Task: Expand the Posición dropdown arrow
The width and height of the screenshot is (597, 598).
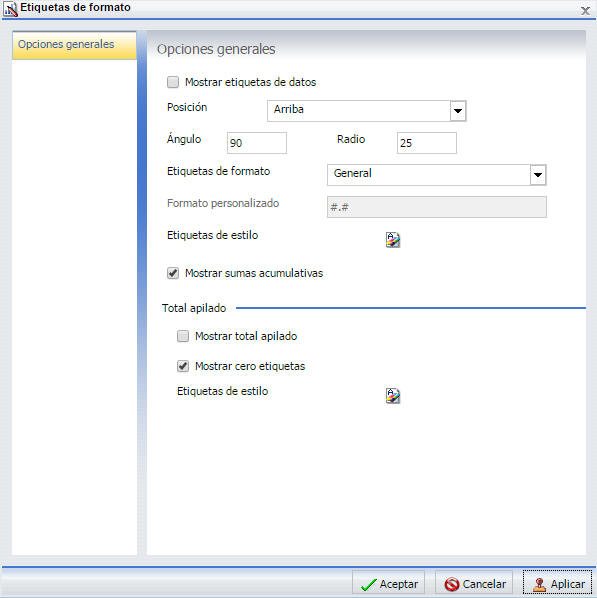Action: point(458,111)
